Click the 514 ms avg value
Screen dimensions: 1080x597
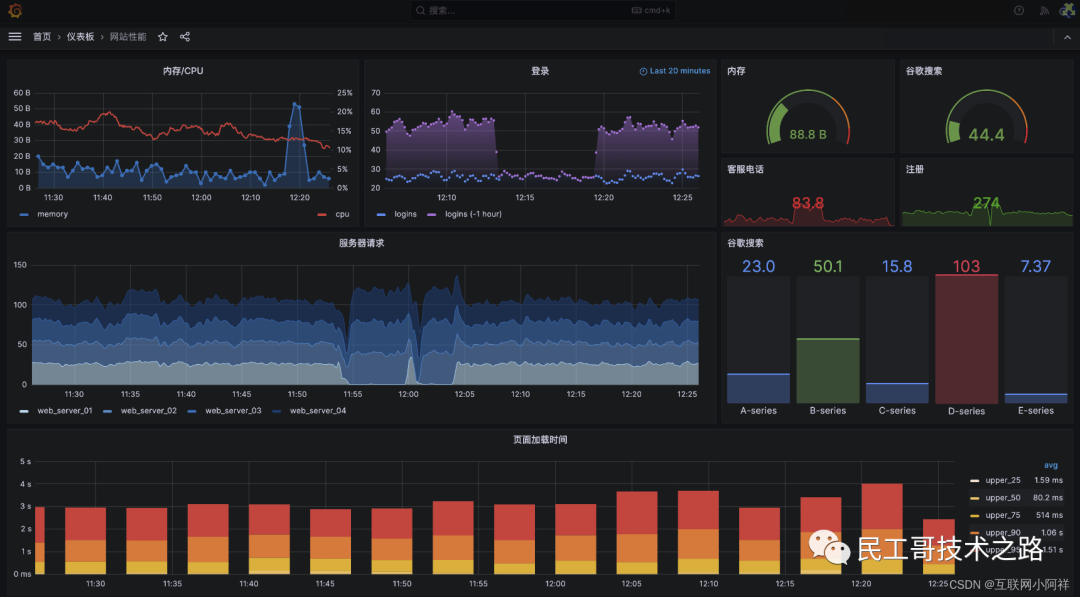pos(1049,515)
